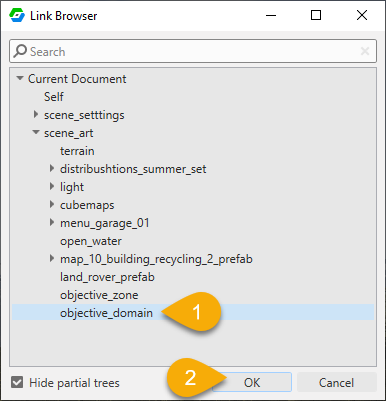Click the Cancel button
The width and height of the screenshot is (386, 401).
336,382
